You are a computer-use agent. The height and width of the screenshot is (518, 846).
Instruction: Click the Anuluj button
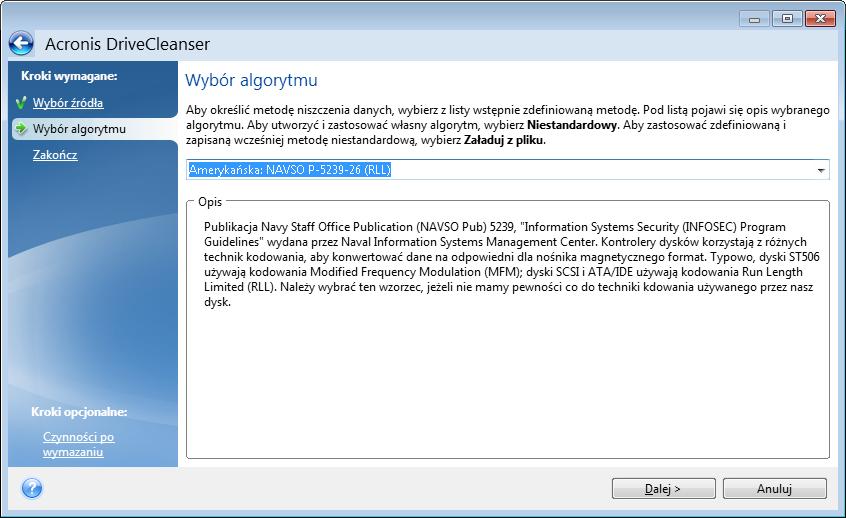pos(775,489)
